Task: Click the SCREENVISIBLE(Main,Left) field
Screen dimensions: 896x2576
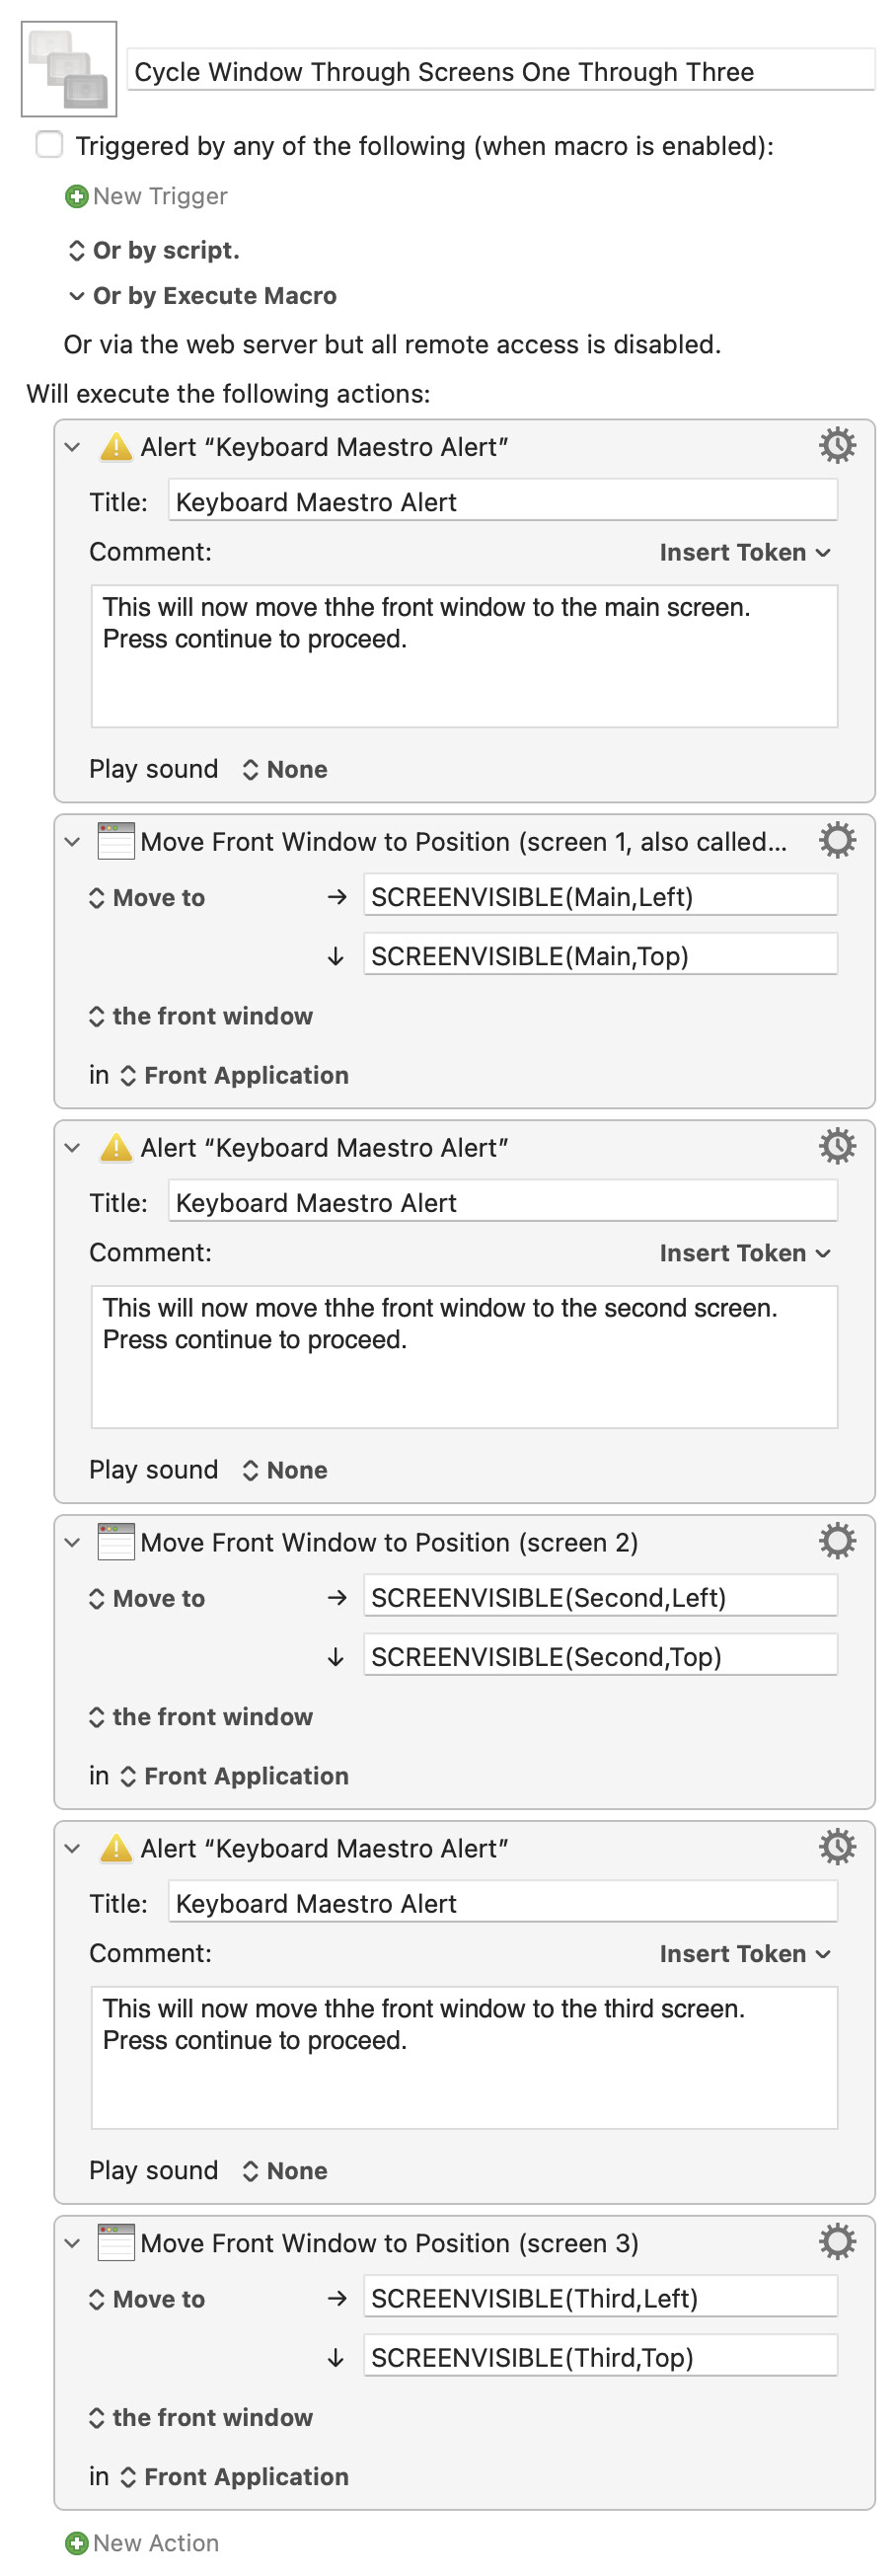Action: point(600,896)
